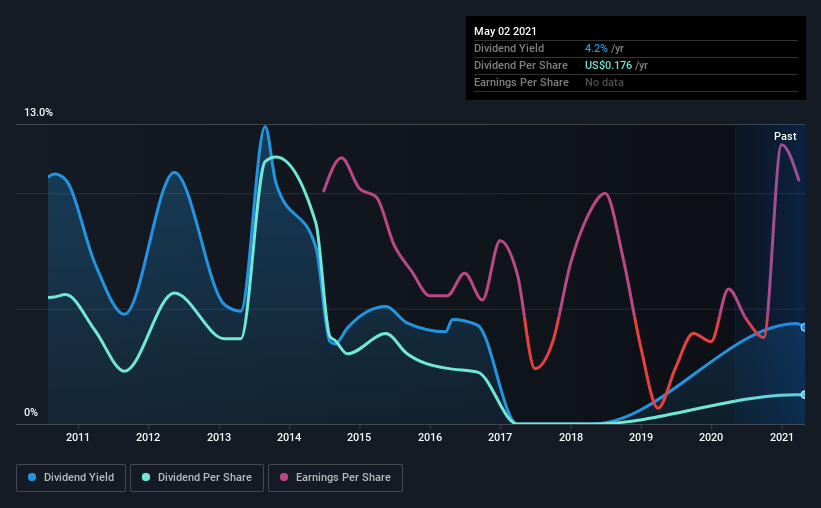Select the 2011 x-axis label

77,437
